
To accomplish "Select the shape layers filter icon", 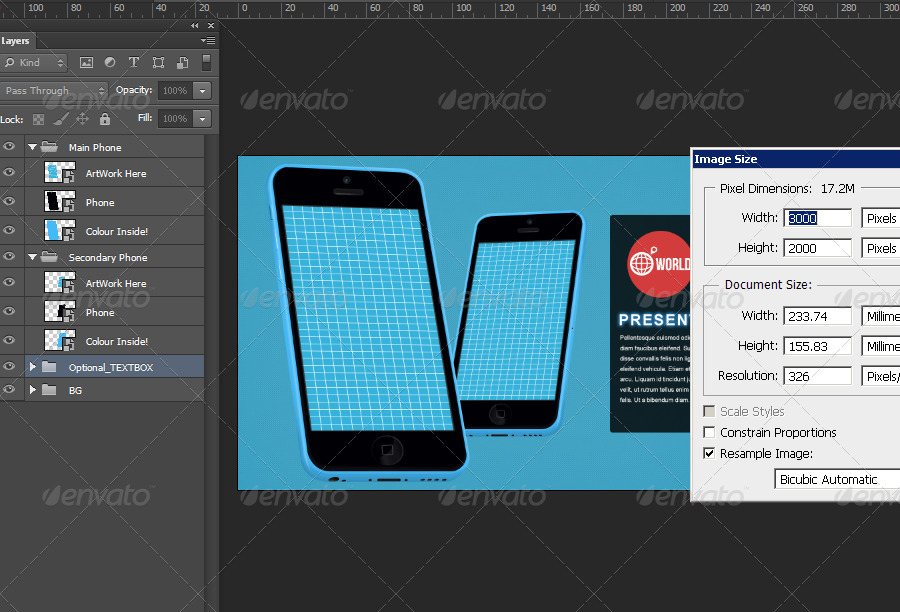I will [x=158, y=62].
